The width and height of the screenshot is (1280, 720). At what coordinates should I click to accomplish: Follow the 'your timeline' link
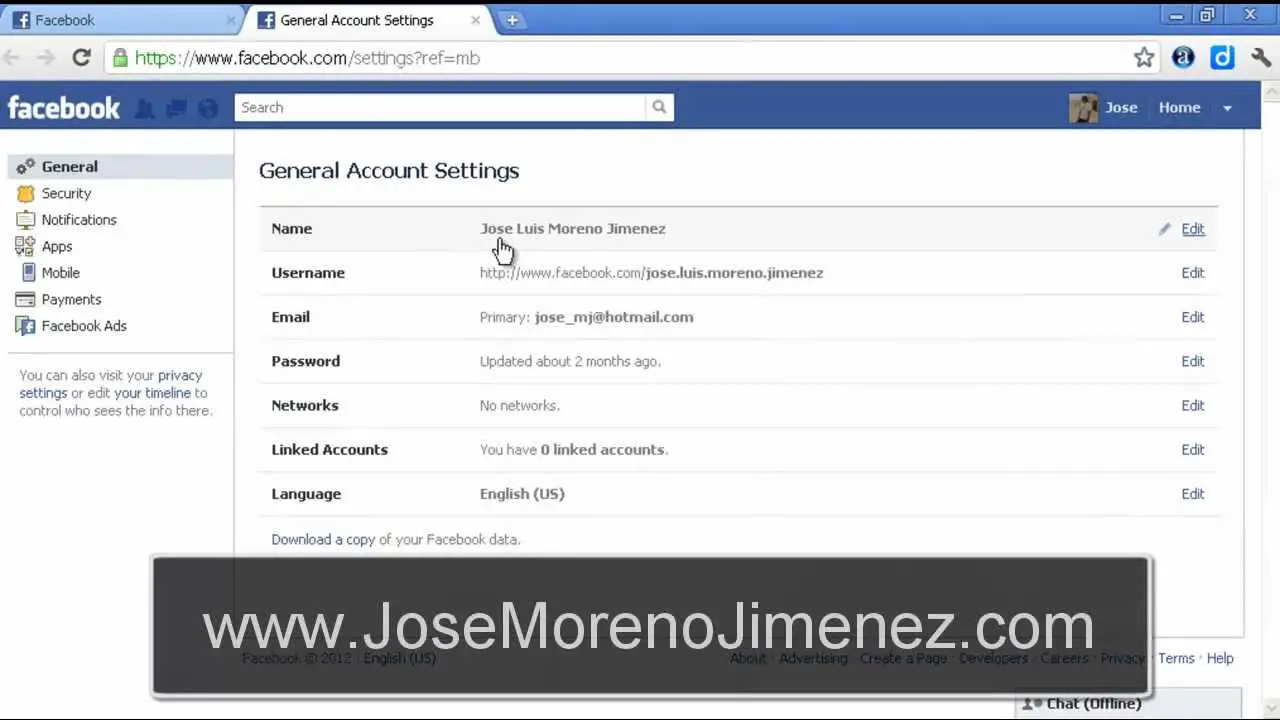point(152,393)
